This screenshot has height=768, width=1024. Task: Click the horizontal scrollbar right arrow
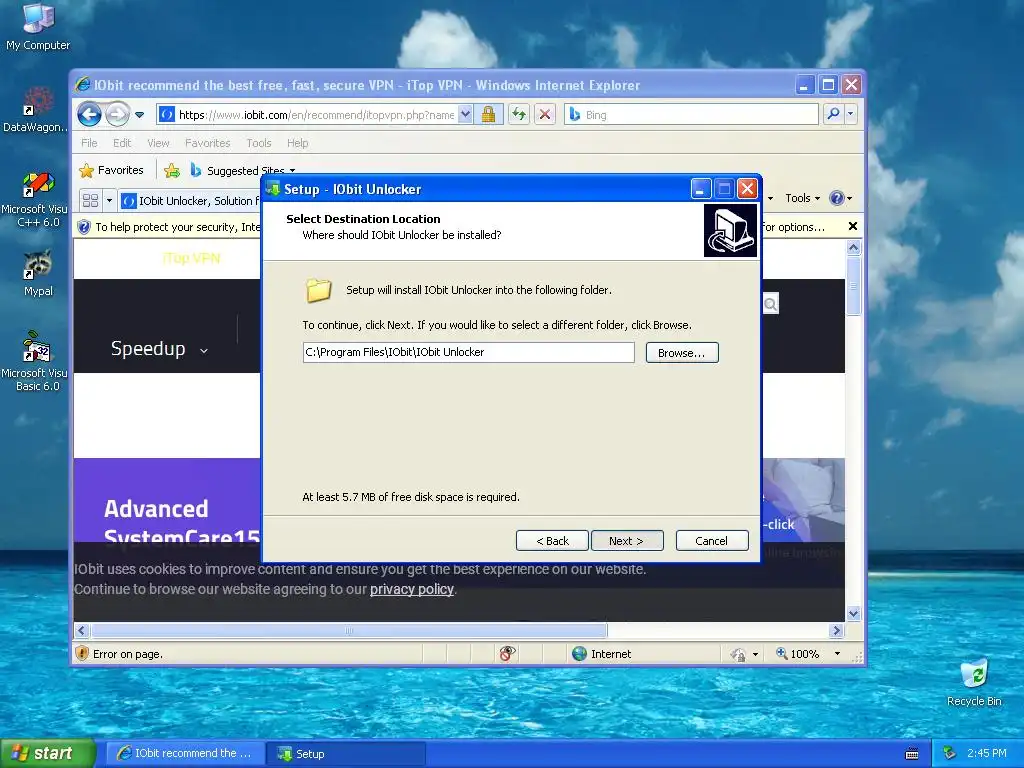tap(837, 630)
